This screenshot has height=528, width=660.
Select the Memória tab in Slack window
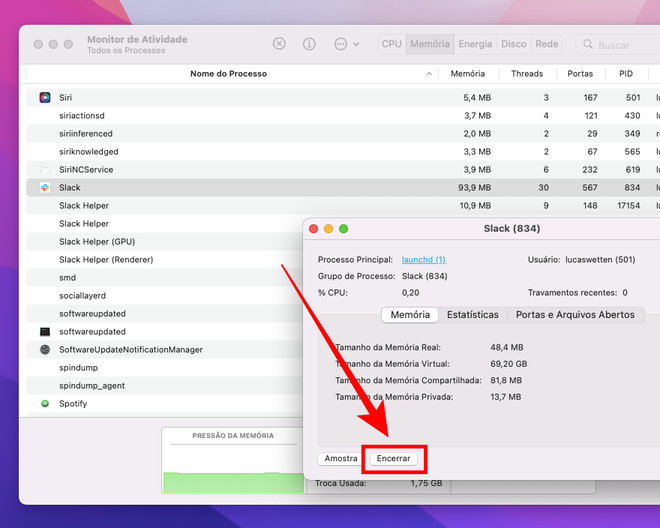[x=410, y=315]
